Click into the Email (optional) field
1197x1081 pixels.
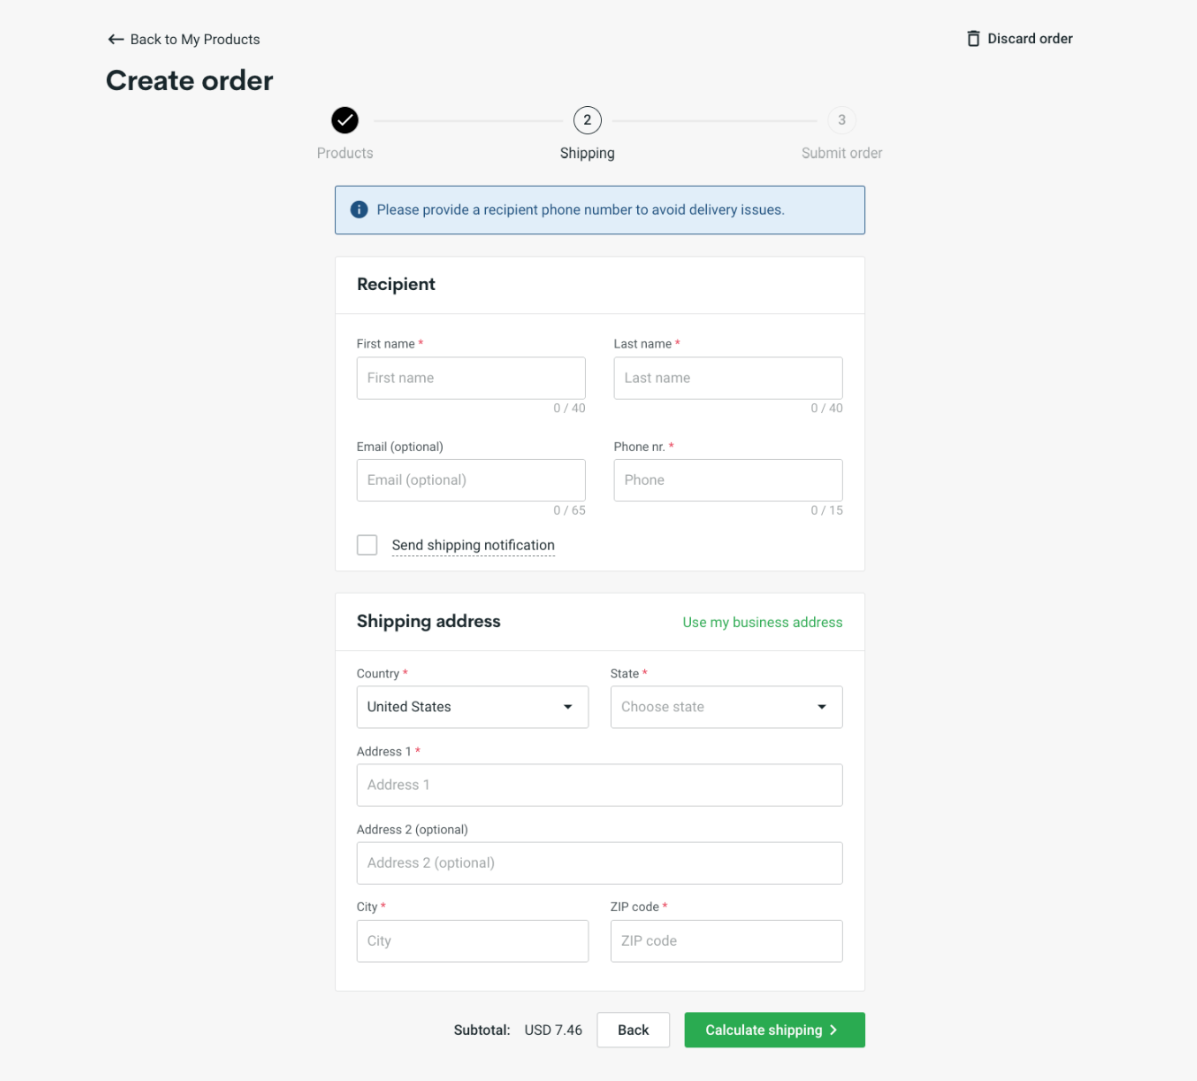click(471, 480)
